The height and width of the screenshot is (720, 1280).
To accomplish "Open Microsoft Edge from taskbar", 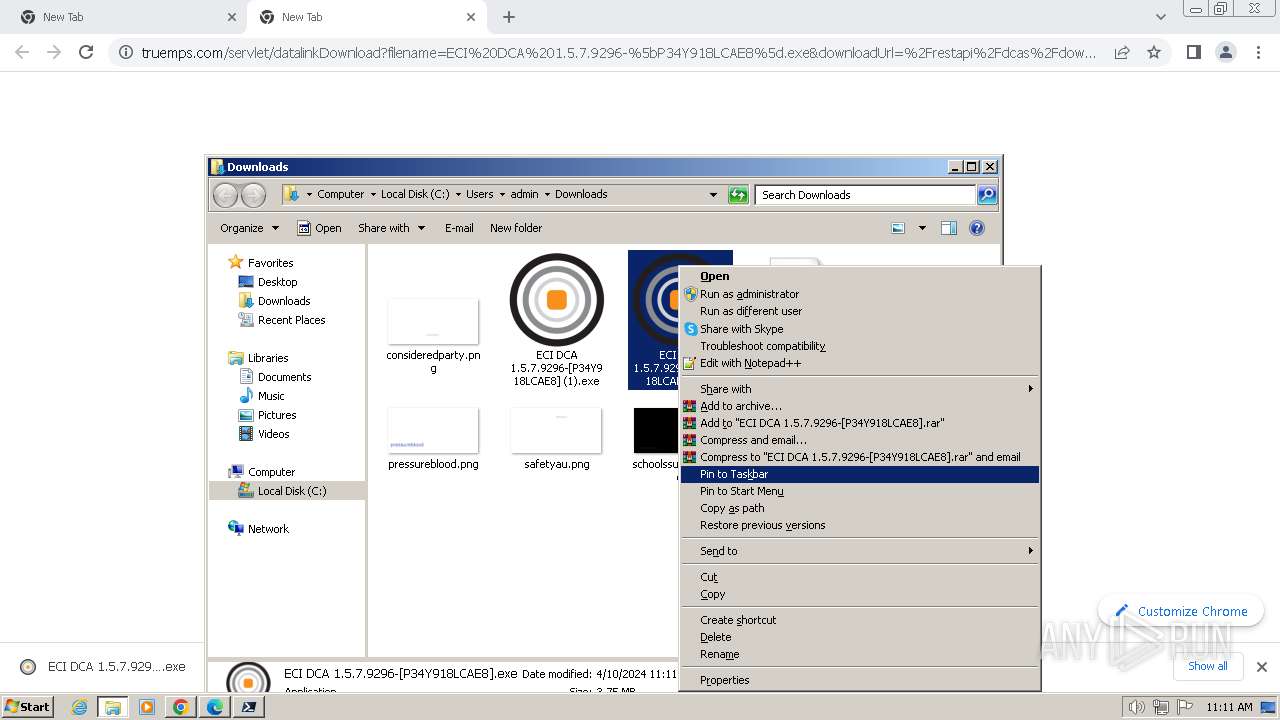I will (x=215, y=707).
